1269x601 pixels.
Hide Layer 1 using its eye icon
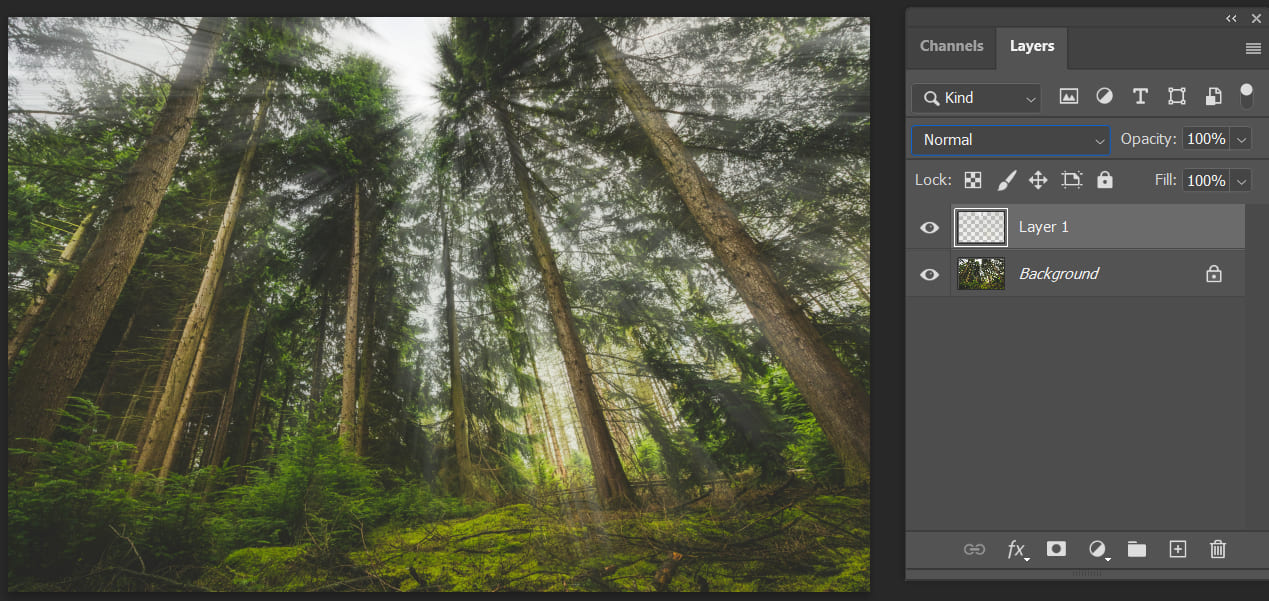pyautogui.click(x=930, y=228)
